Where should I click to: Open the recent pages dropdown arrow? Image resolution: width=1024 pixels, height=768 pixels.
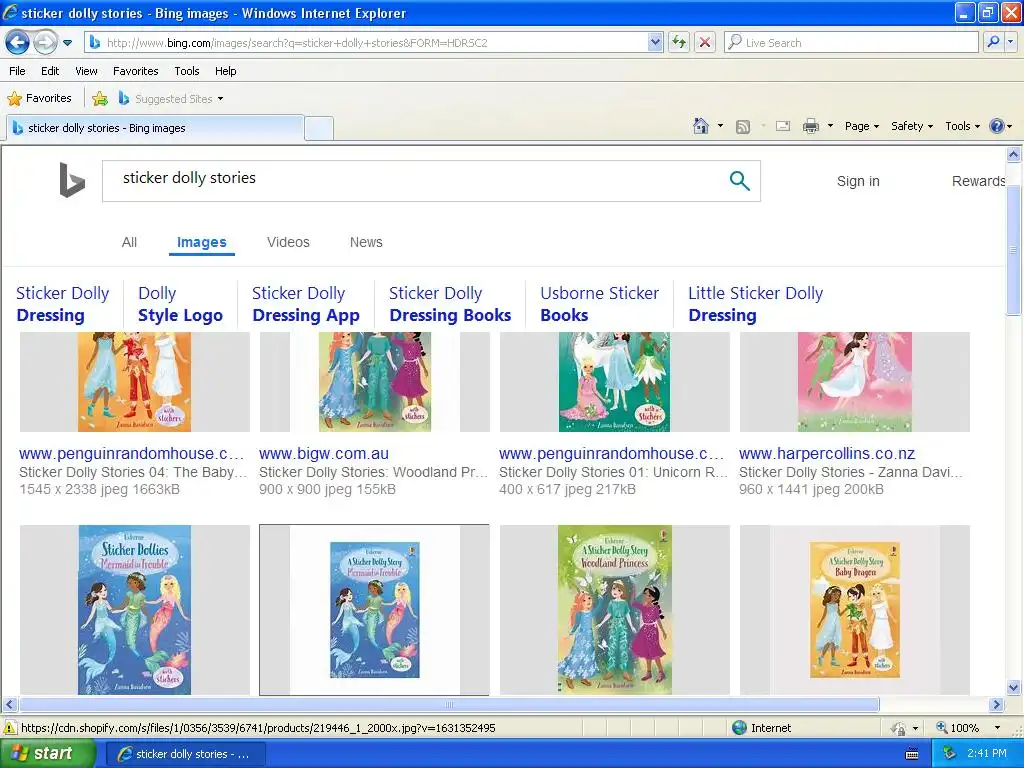67,43
